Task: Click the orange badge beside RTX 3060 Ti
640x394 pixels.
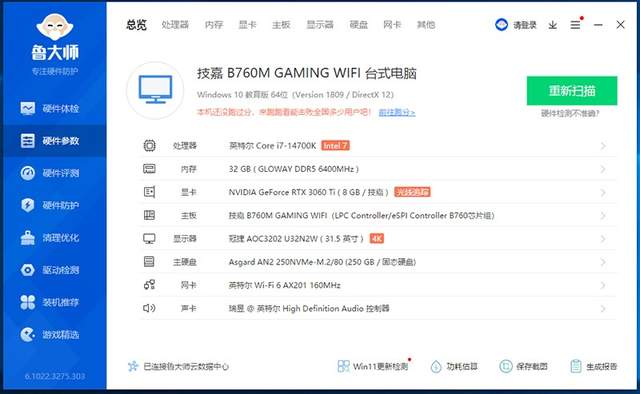Action: 412,192
